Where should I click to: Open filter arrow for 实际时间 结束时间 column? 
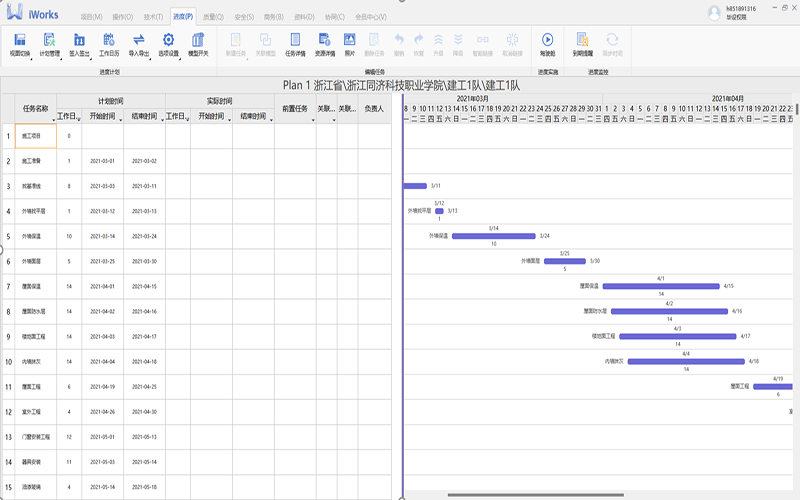(271, 120)
